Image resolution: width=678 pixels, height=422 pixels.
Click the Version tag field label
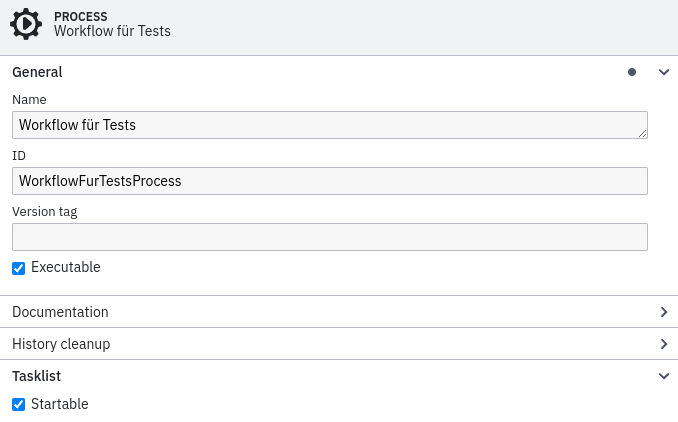click(x=44, y=212)
